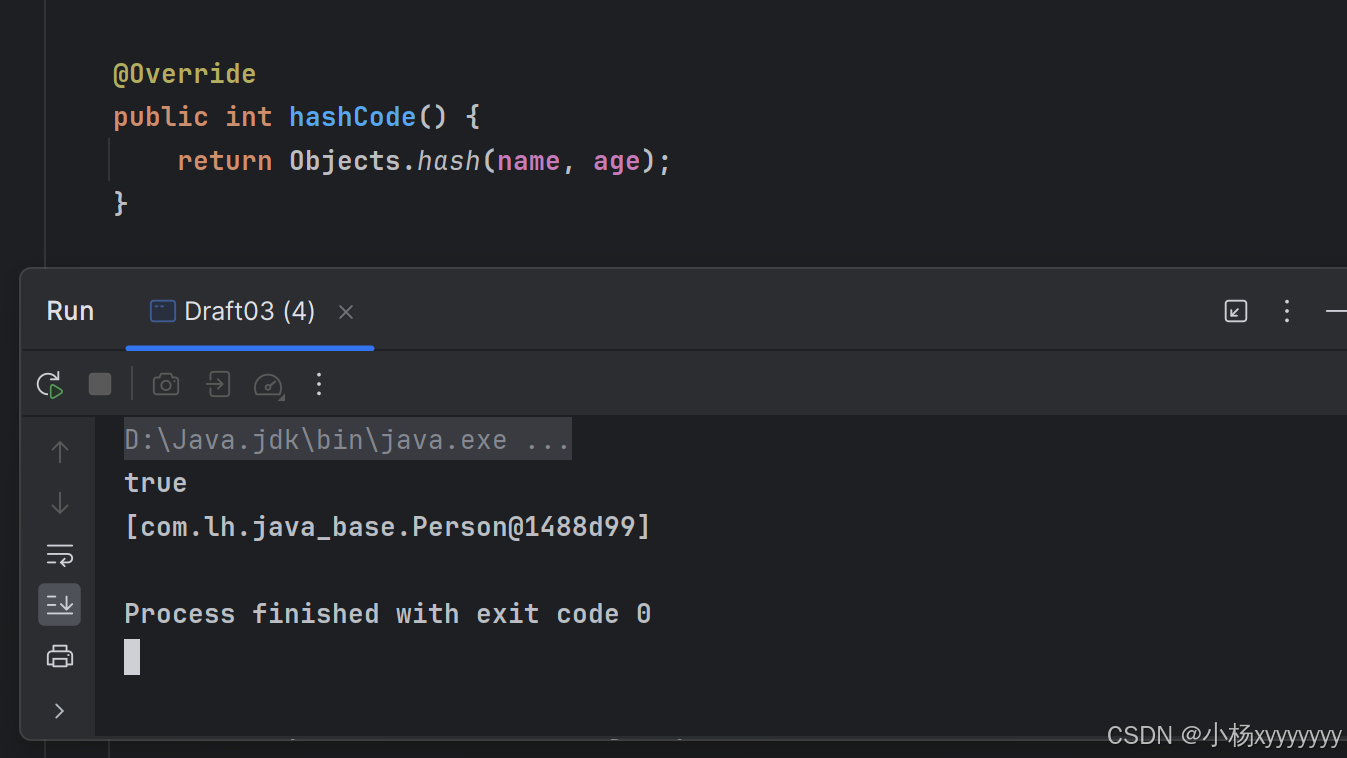Click the blue active-tab indicator bar
This screenshot has width=1347, height=758.
tap(249, 349)
